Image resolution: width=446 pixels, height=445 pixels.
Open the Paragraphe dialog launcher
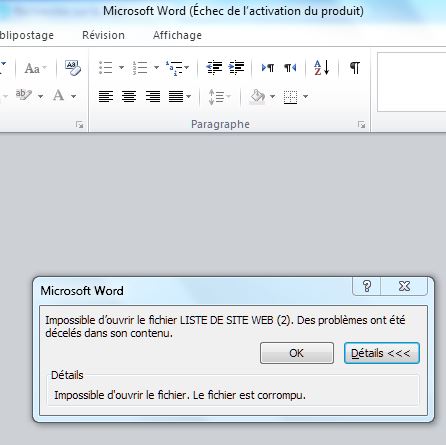(361, 125)
